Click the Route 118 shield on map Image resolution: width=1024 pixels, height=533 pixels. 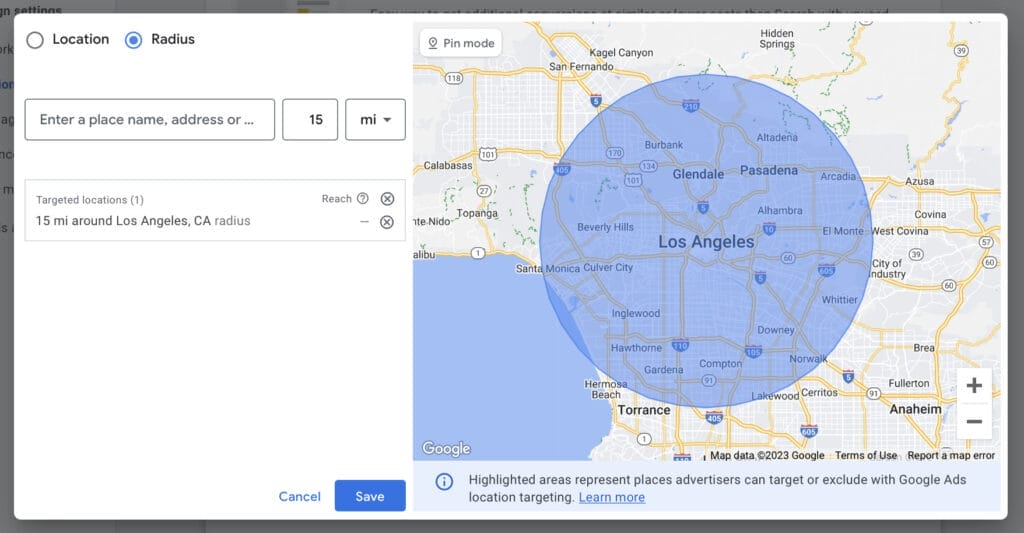pos(454,78)
